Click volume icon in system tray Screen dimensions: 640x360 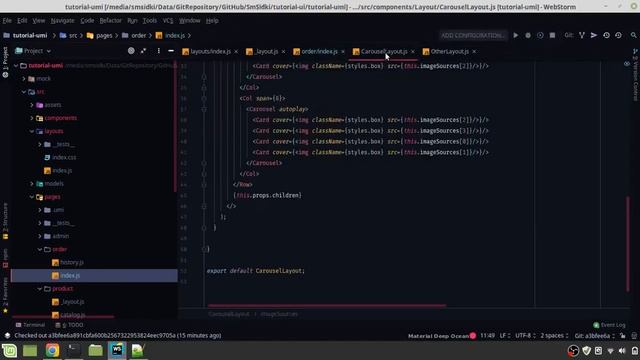622,351
